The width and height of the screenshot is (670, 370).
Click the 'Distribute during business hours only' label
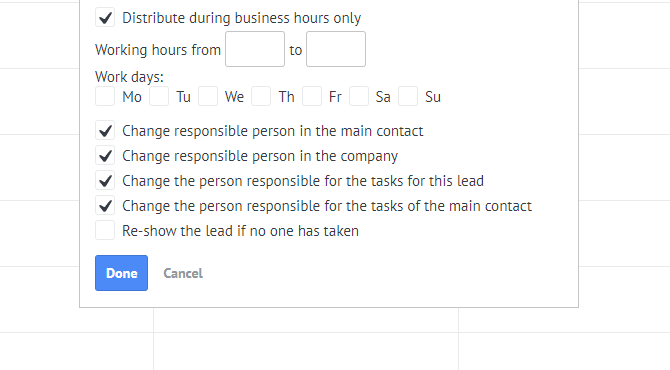click(x=241, y=18)
